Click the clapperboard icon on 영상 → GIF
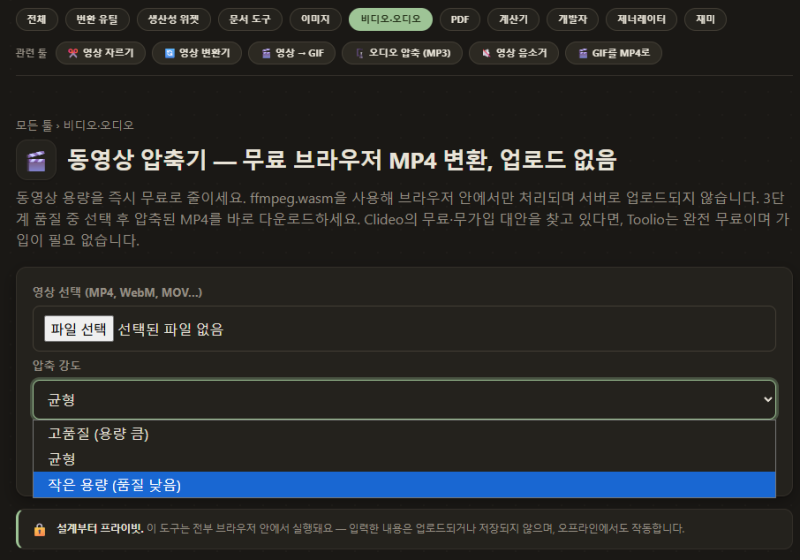Image resolution: width=800 pixels, height=560 pixels. coord(266,53)
